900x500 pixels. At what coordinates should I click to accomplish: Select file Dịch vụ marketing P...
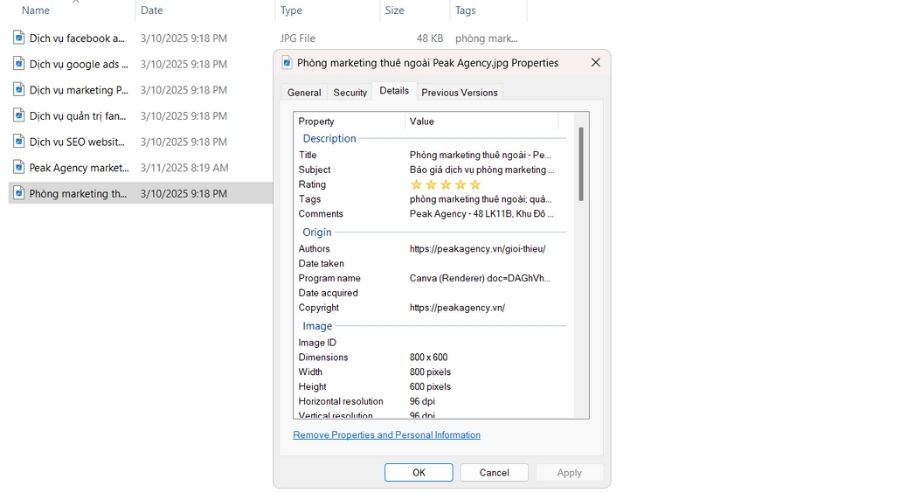[x=79, y=90]
